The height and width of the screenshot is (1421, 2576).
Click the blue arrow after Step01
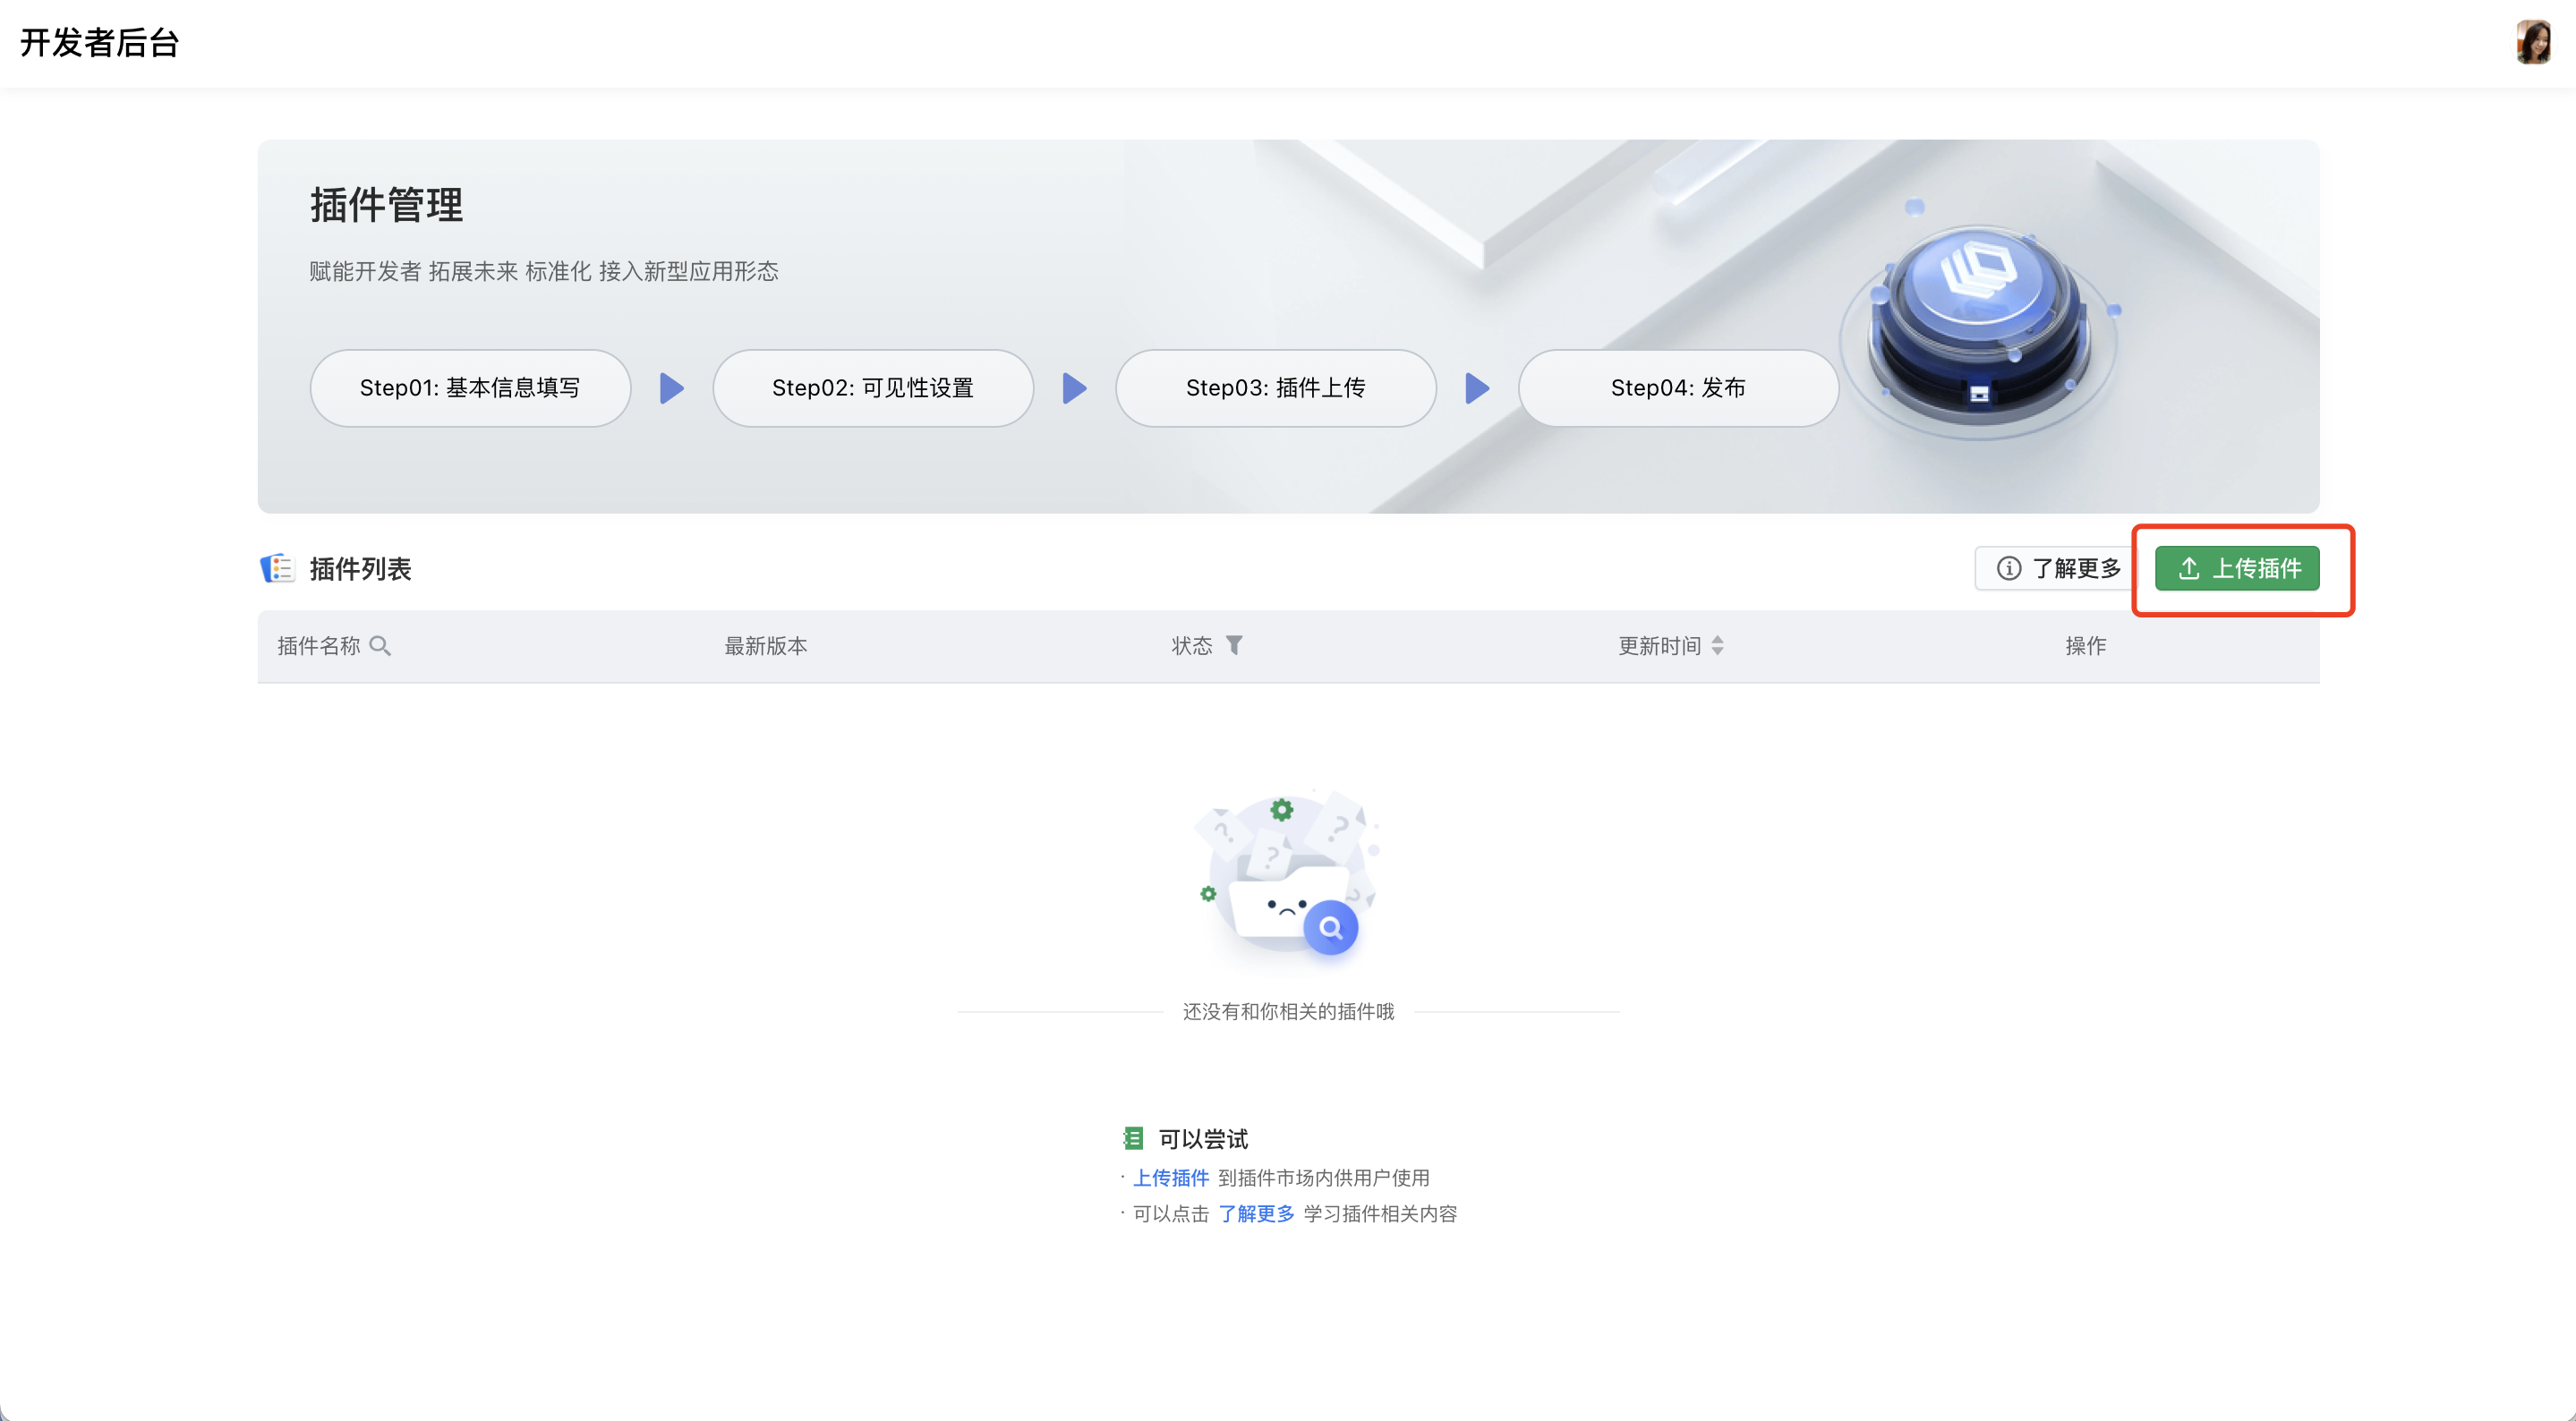coord(672,388)
